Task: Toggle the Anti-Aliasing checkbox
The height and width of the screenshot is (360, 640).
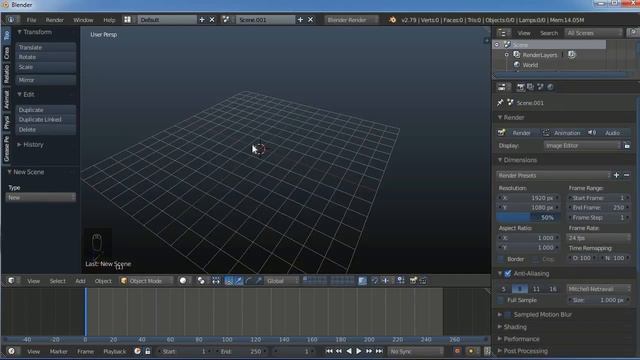Action: pyautogui.click(x=507, y=273)
